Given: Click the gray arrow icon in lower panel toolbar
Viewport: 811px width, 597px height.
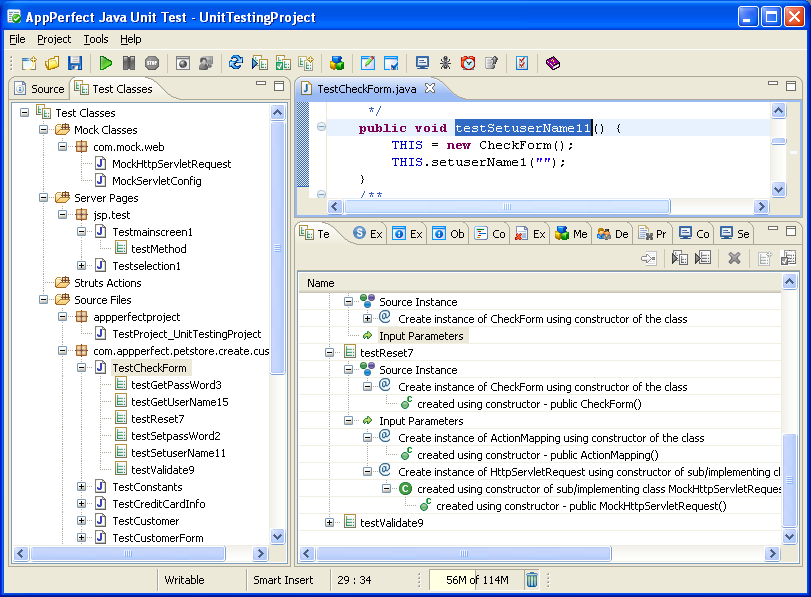Looking at the screenshot, I should coord(649,258).
